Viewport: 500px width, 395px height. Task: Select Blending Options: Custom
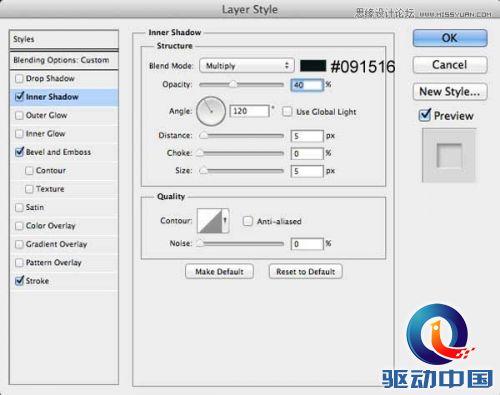click(x=64, y=60)
